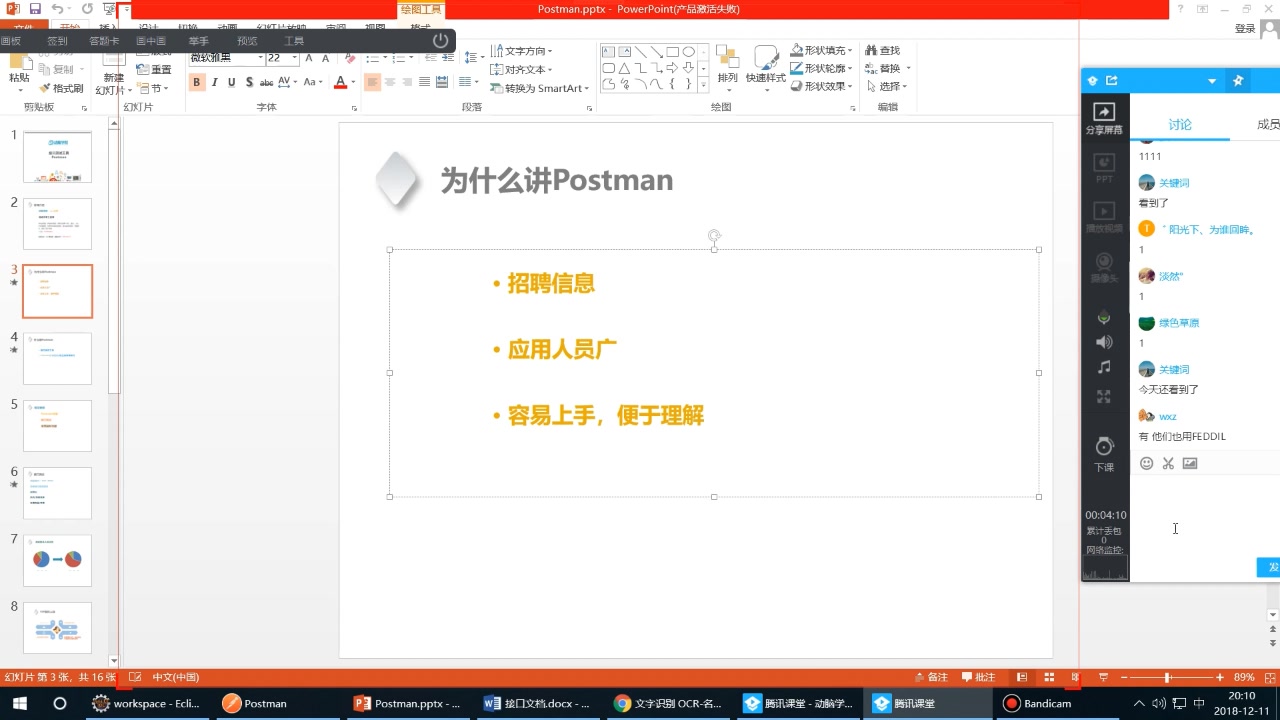Toggle italic formatting
Image resolution: width=1280 pixels, height=720 pixels.
point(214,82)
